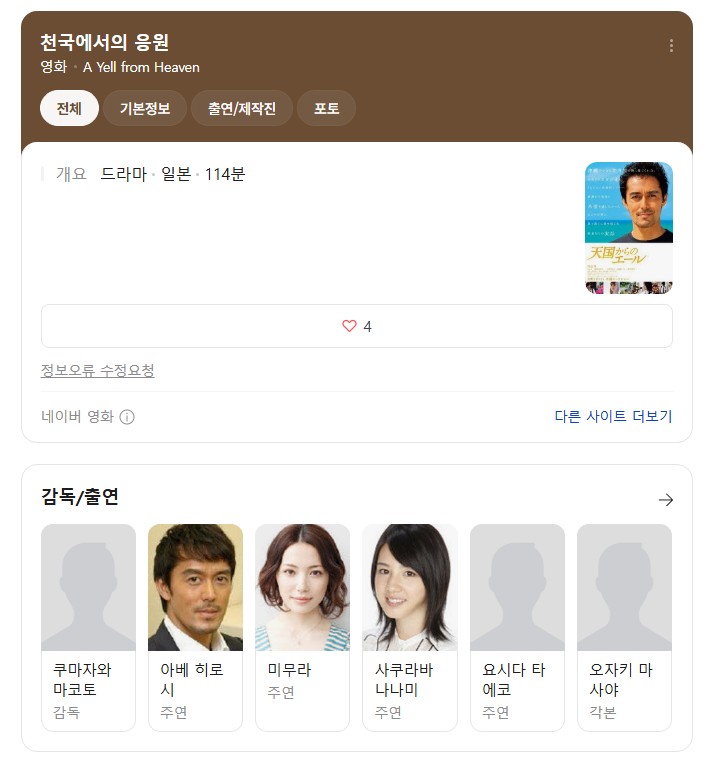Click the like button showing 4
The width and height of the screenshot is (709, 757).
click(357, 326)
